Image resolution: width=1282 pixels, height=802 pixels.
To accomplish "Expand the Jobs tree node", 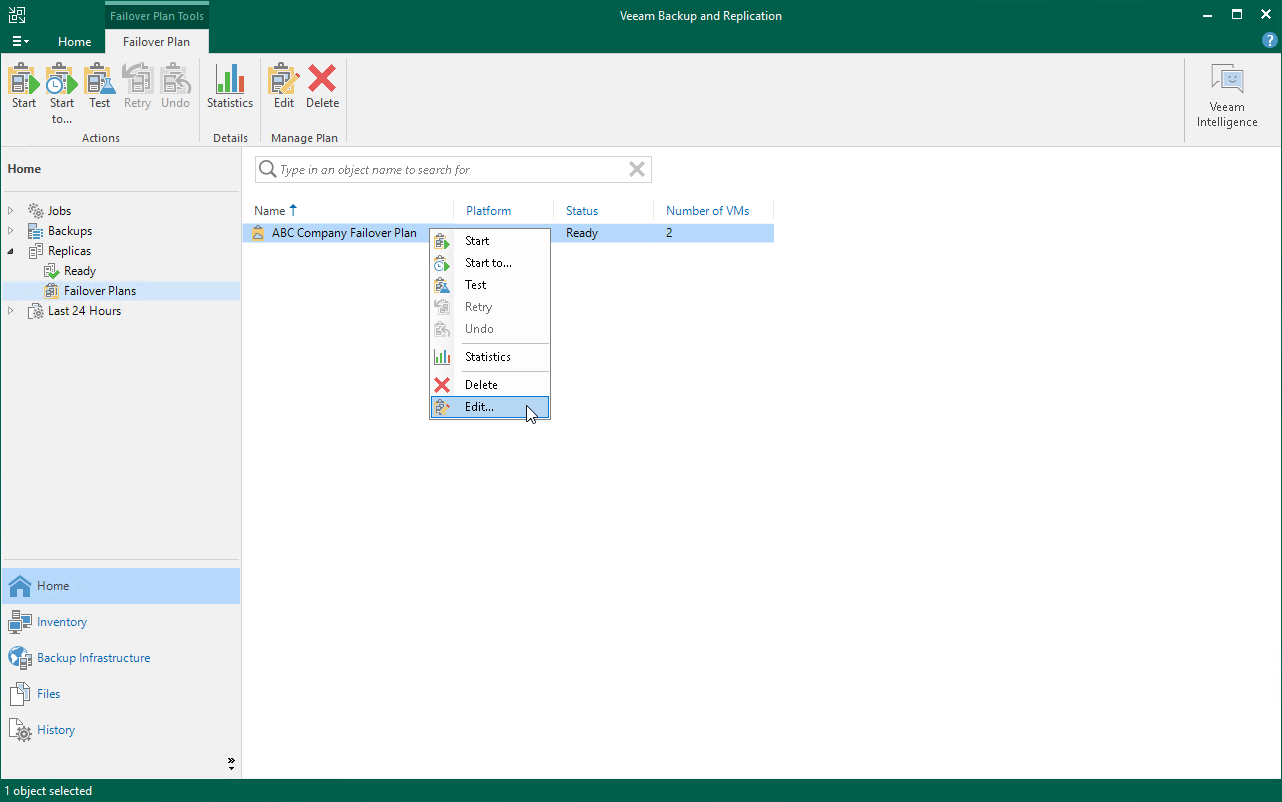I will (x=11, y=210).
